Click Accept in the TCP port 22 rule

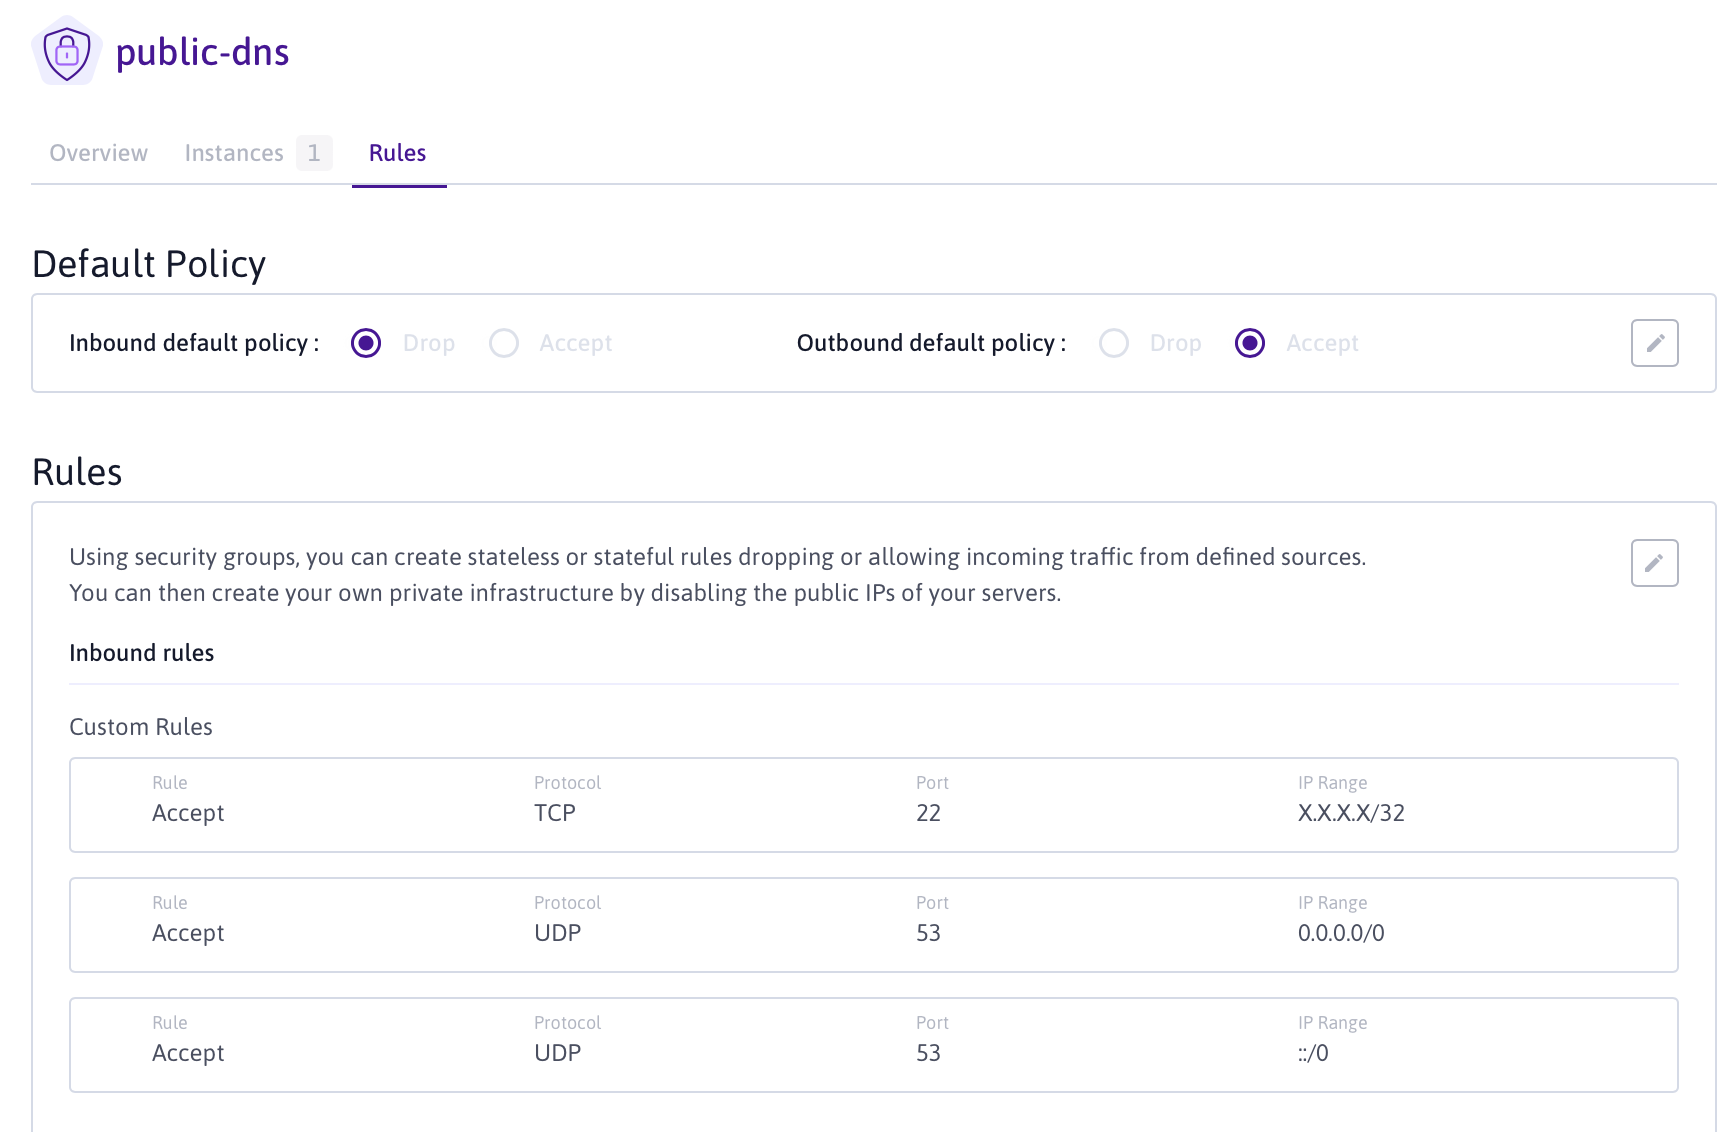[x=188, y=813]
